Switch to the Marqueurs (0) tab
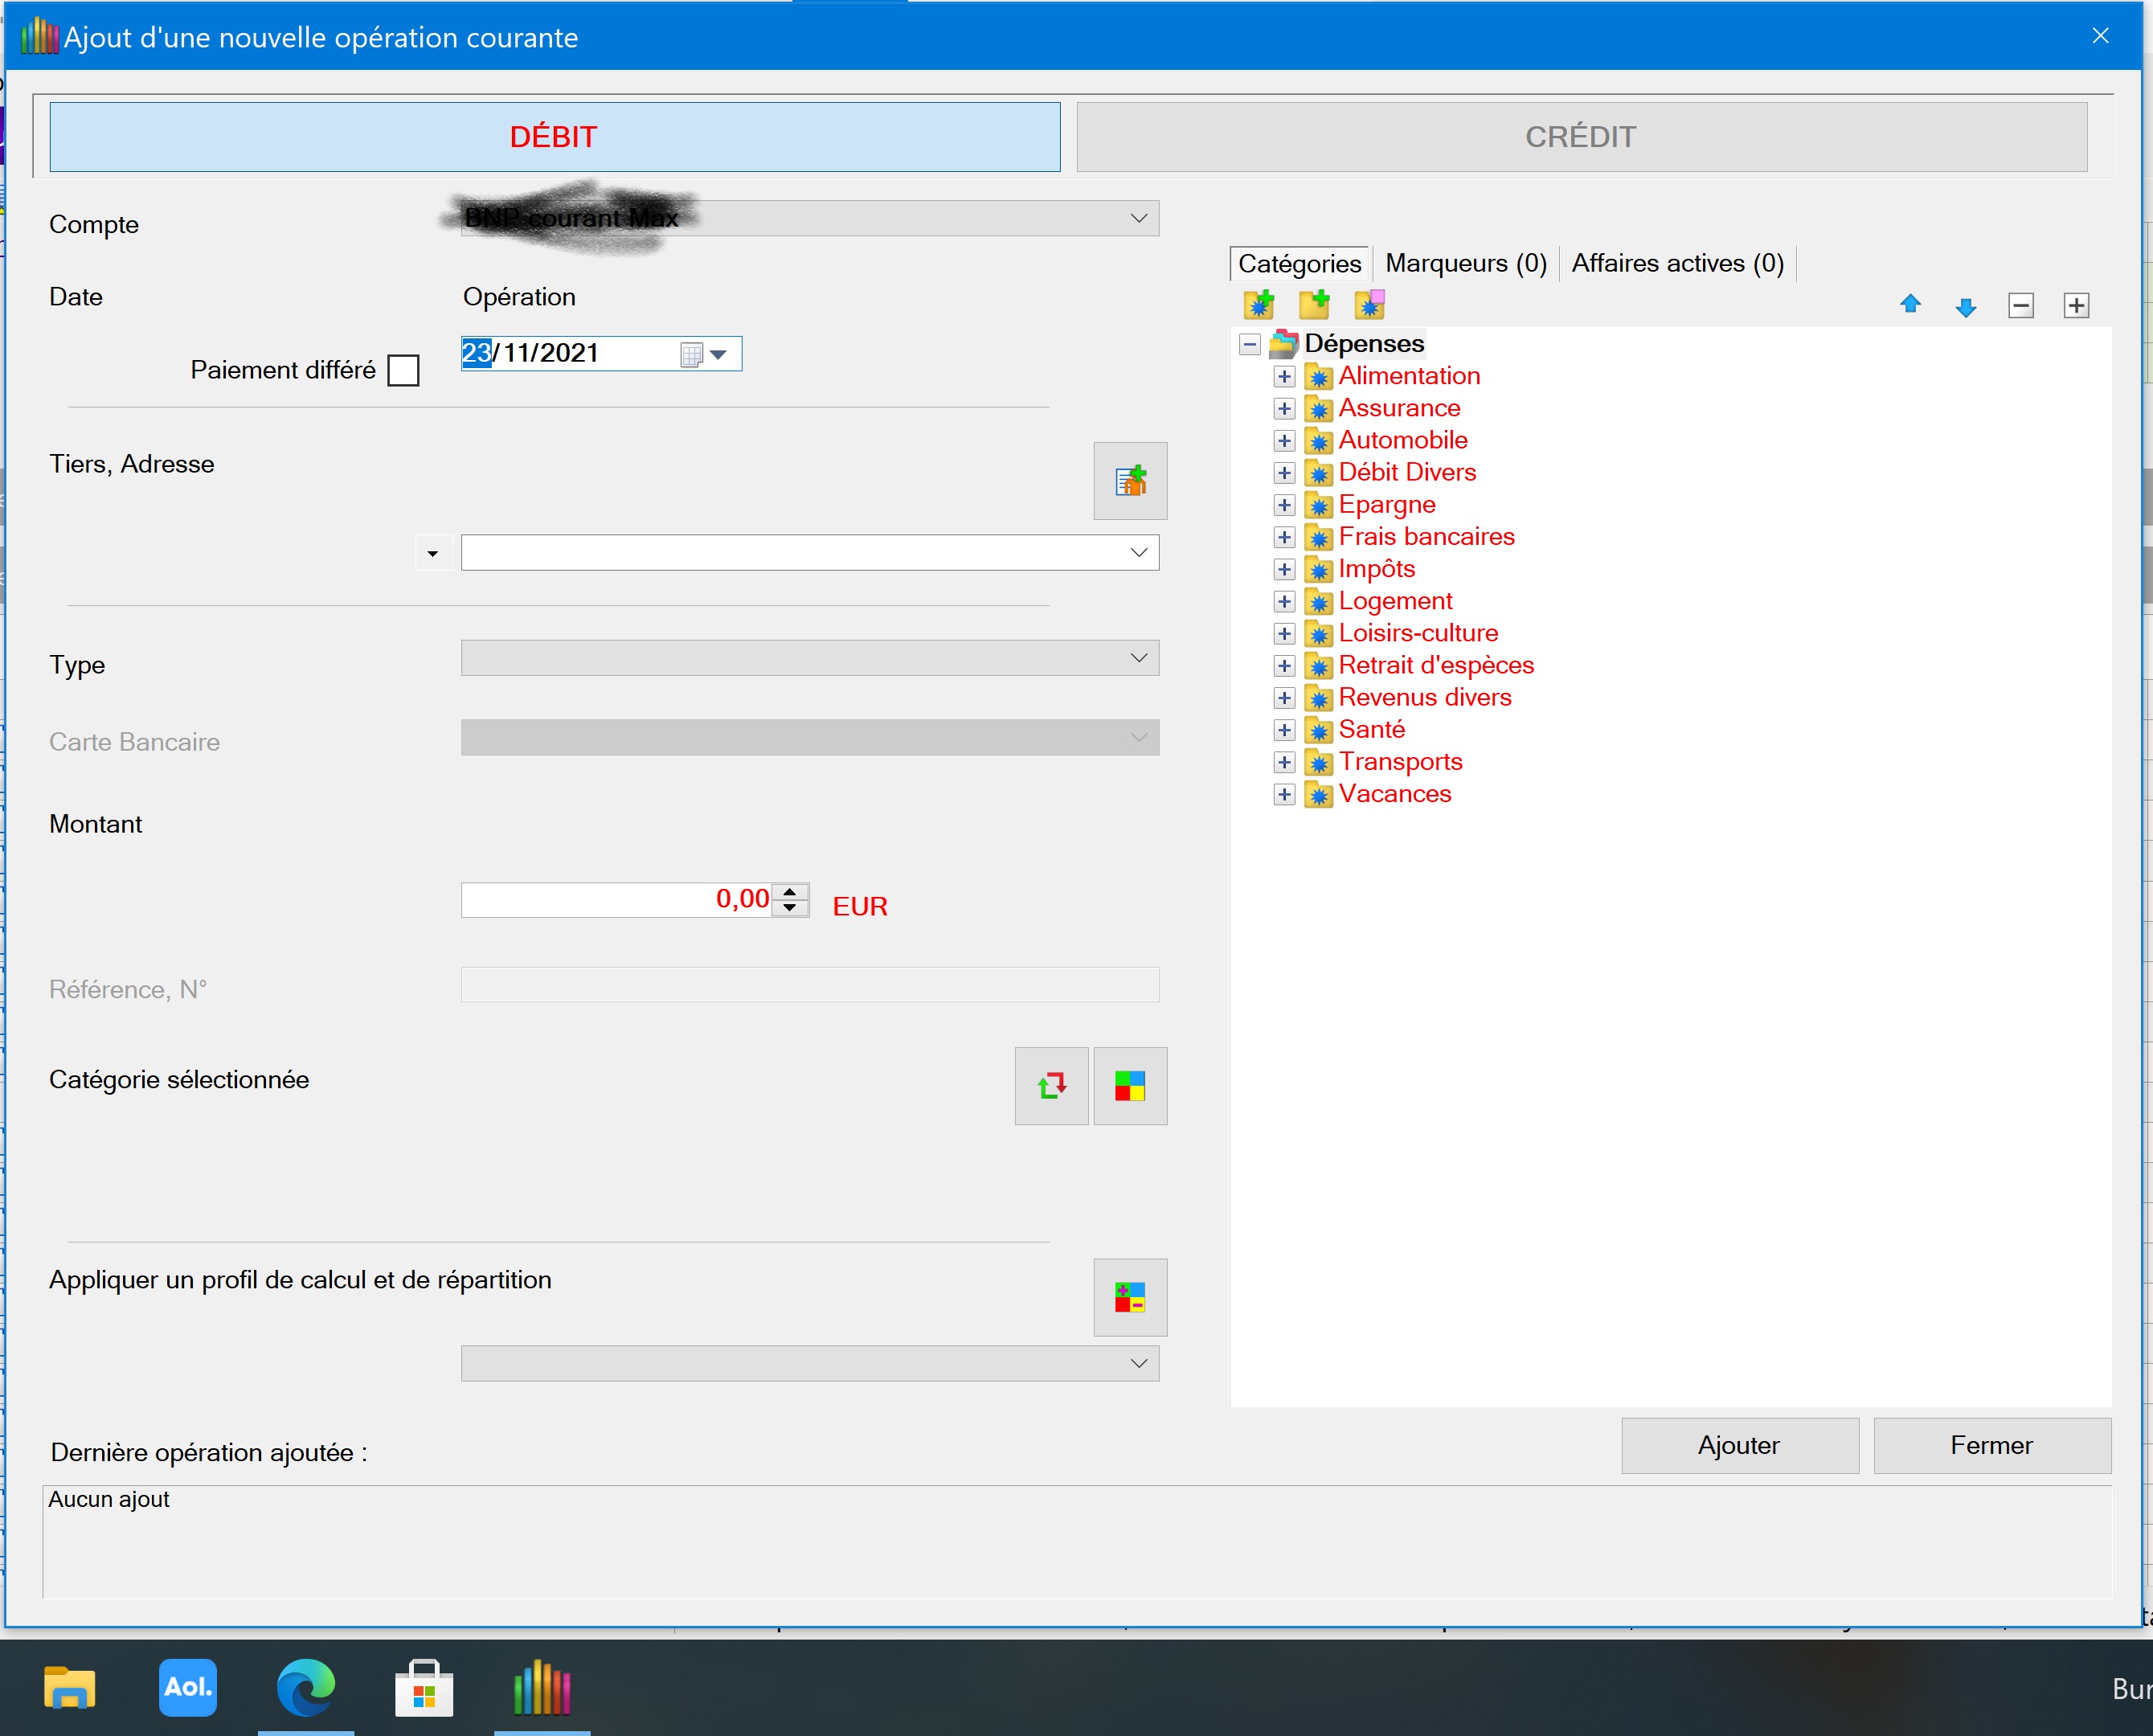The image size is (2153, 1736). click(1465, 263)
